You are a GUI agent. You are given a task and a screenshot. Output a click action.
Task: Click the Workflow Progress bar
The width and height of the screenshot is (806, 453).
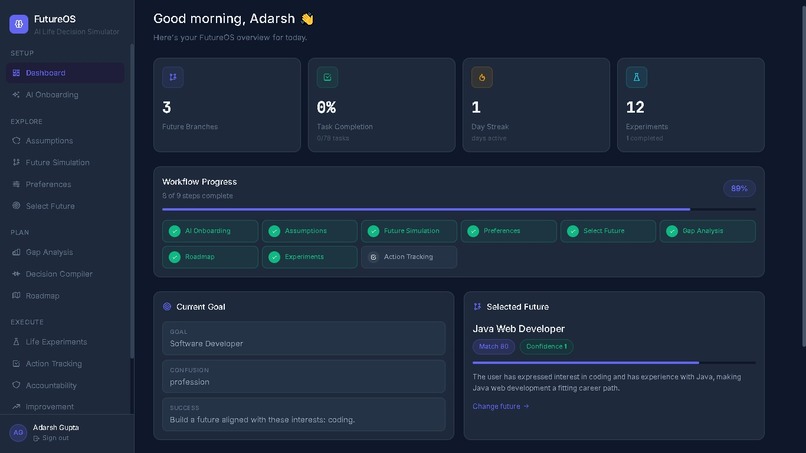[459, 209]
